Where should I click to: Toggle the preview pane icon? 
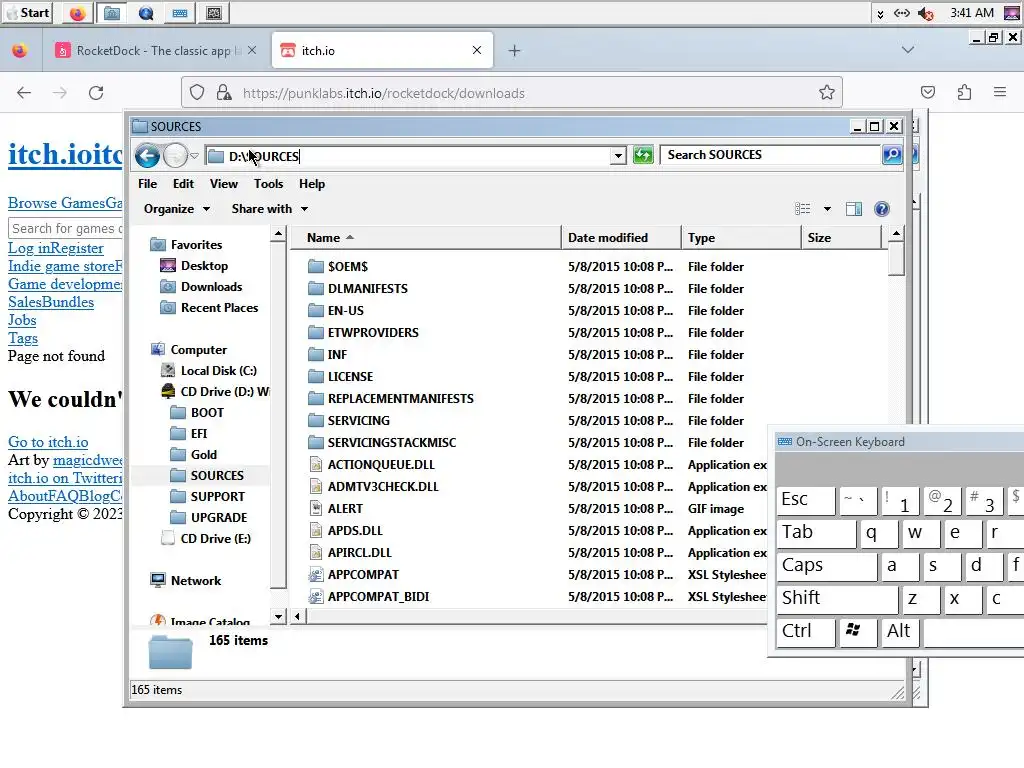click(x=854, y=209)
